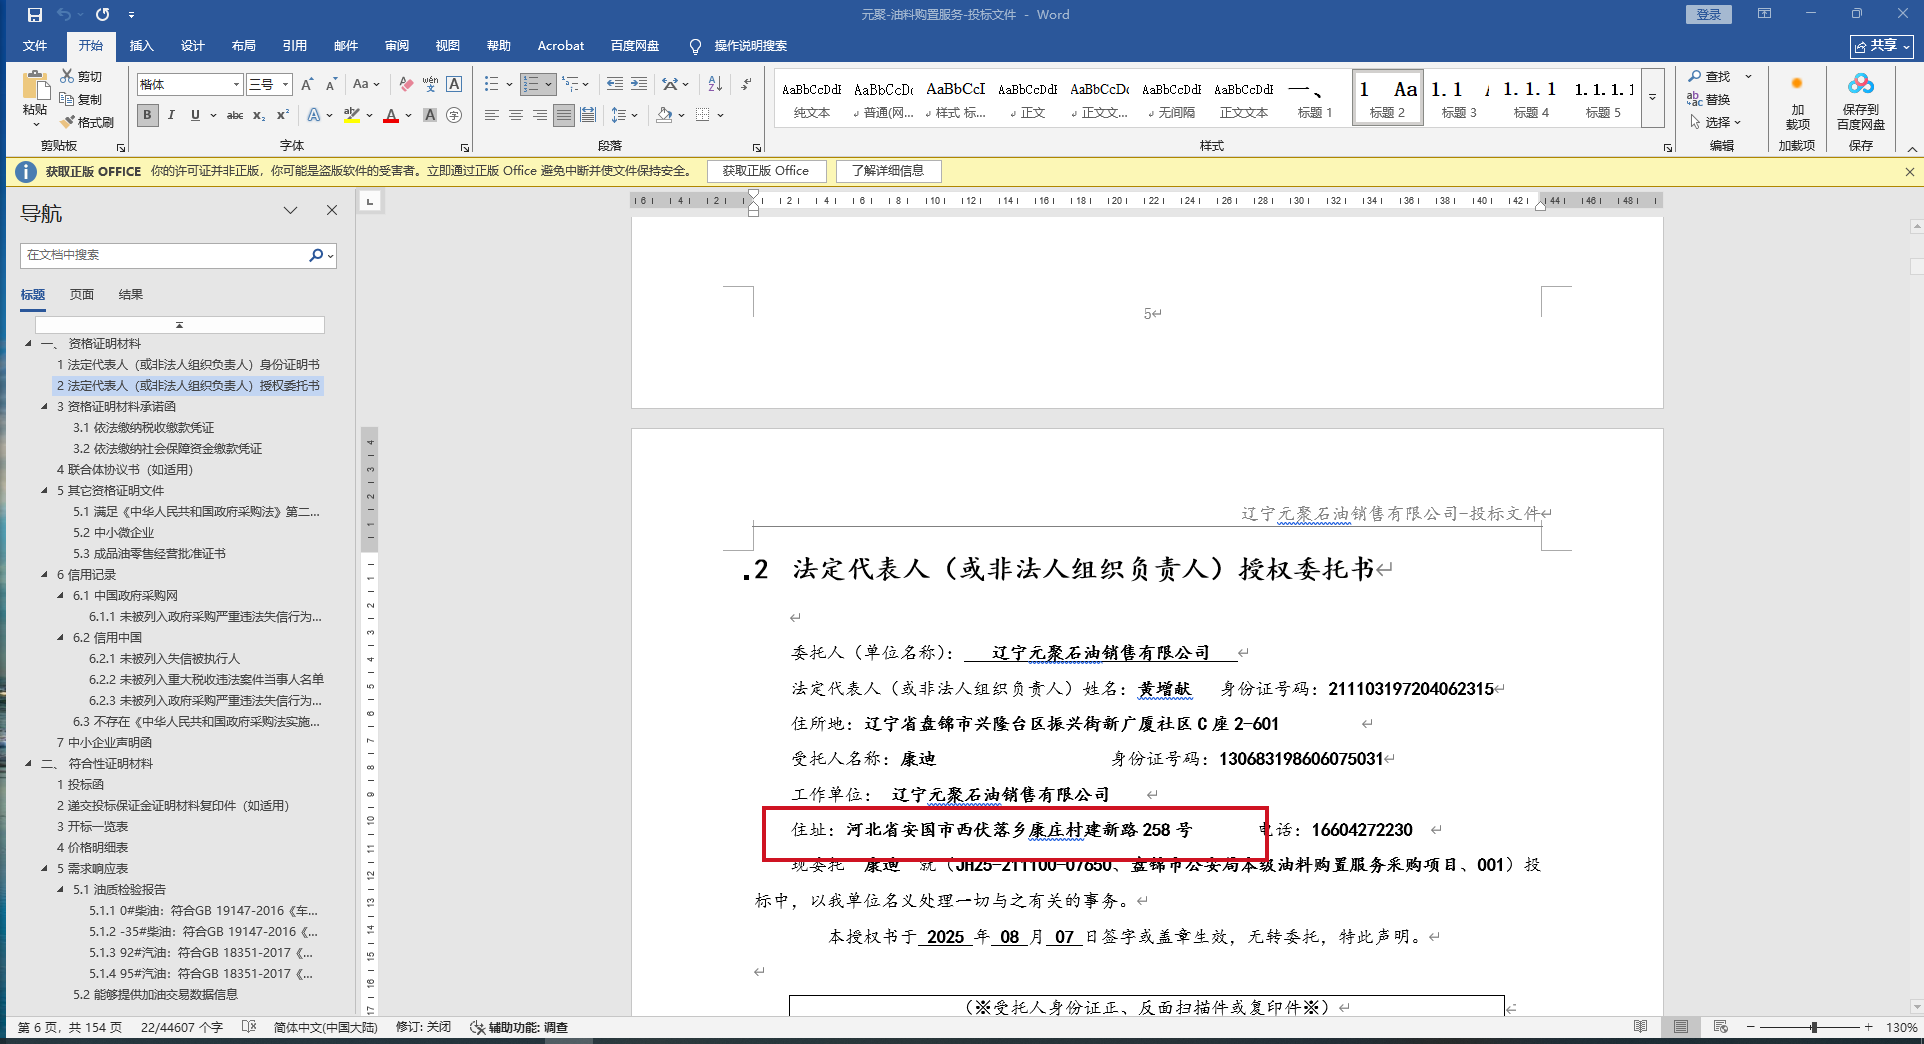Toggle underline formatting

point(195,115)
